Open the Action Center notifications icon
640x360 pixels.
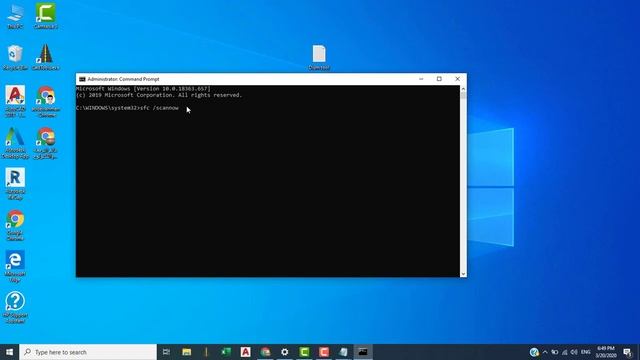[628, 352]
